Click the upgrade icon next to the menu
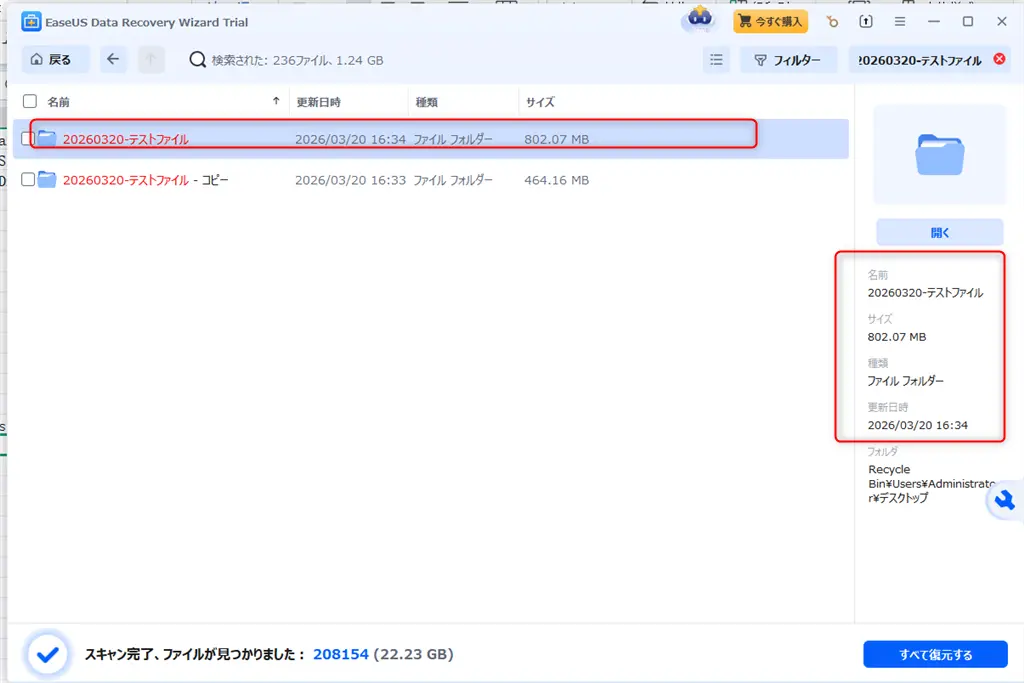 click(x=866, y=21)
